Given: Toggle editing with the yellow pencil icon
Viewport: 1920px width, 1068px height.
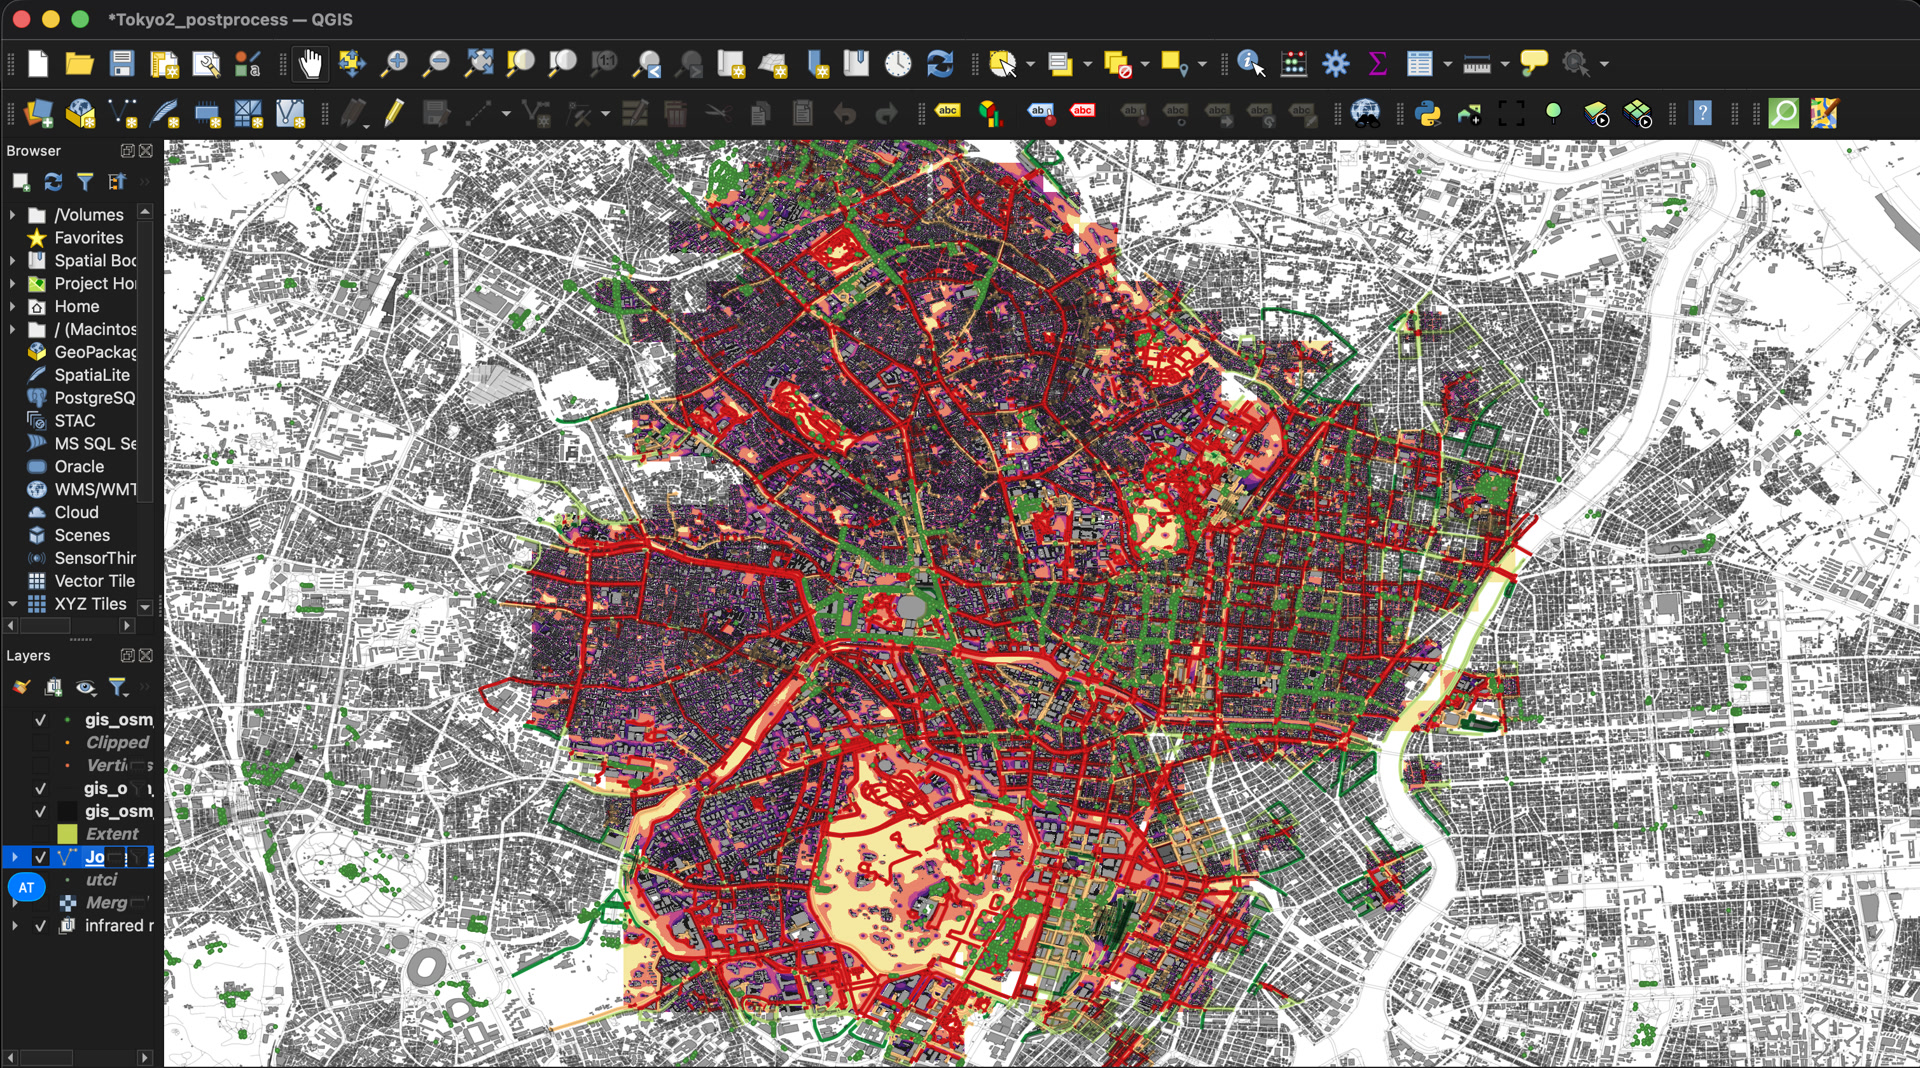Looking at the screenshot, I should click(x=394, y=113).
